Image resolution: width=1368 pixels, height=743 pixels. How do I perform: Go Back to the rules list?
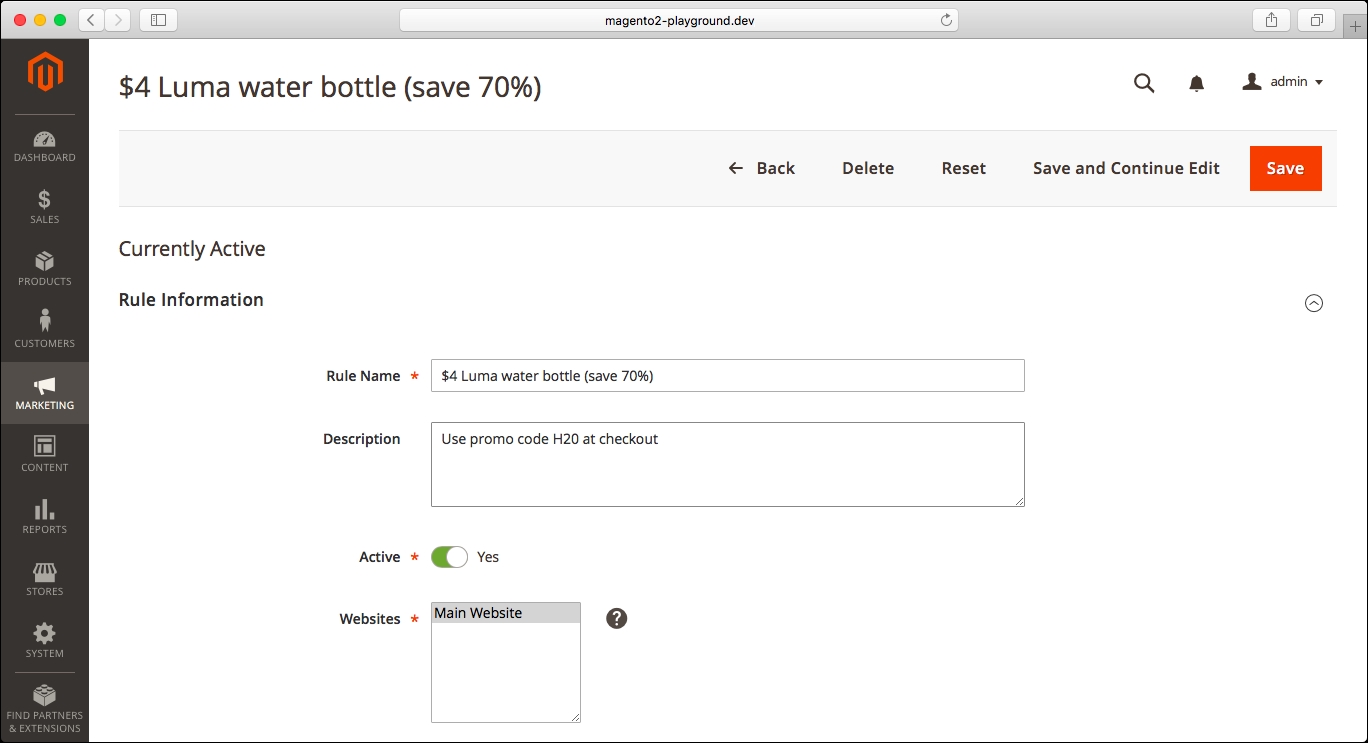tap(761, 168)
